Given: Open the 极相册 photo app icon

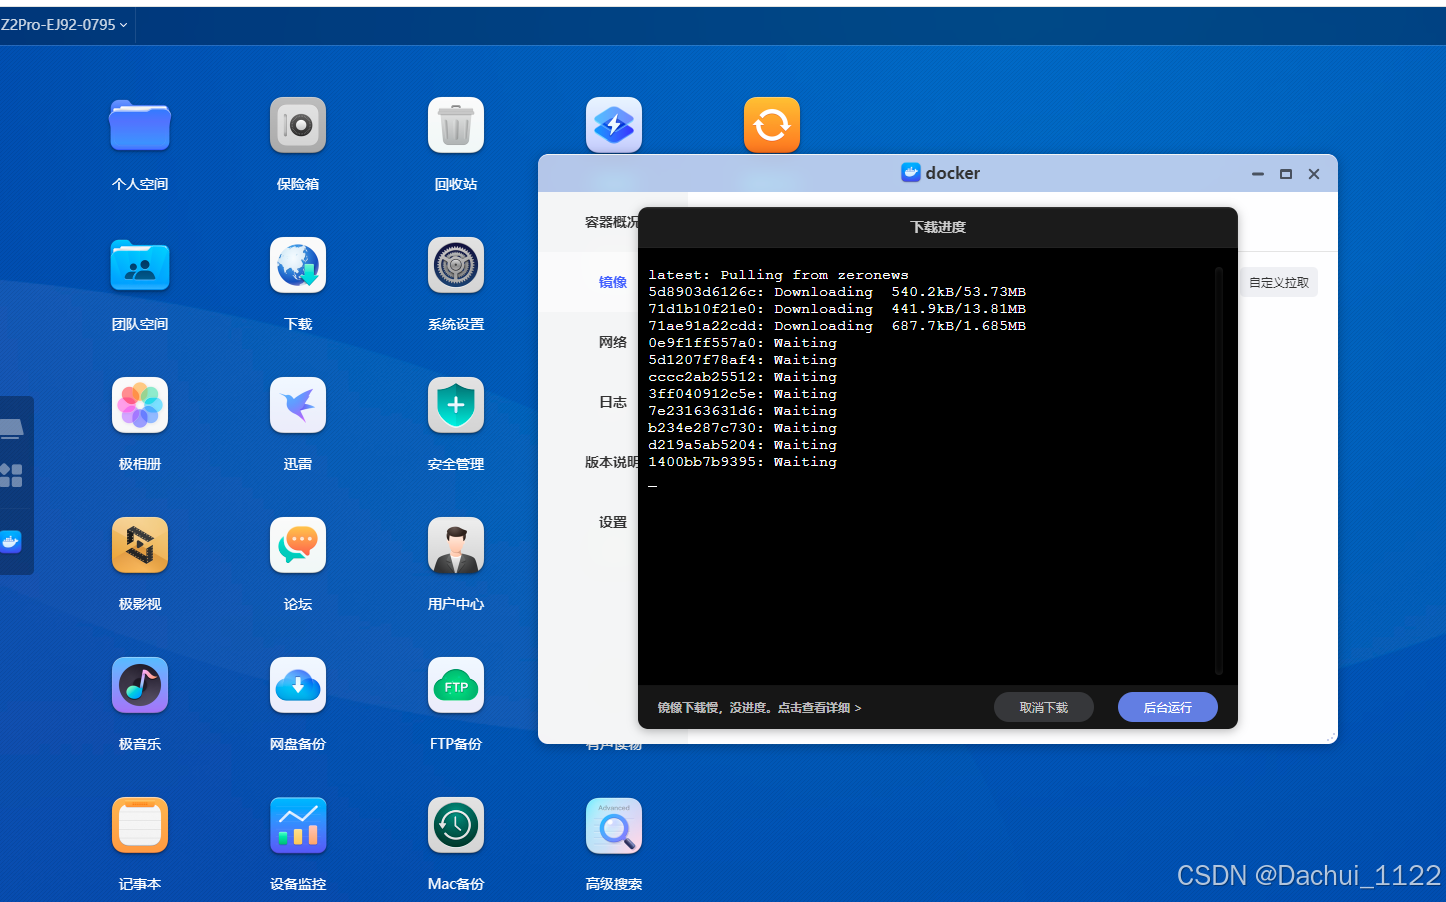Looking at the screenshot, I should pyautogui.click(x=140, y=405).
